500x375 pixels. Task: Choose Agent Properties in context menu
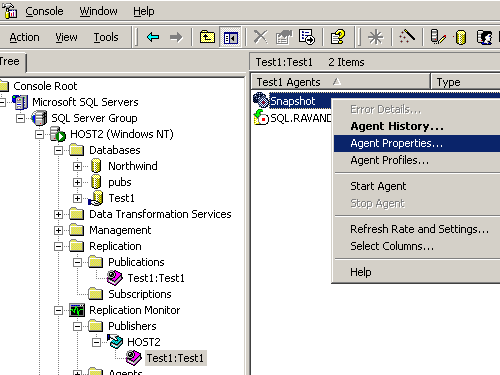click(417, 143)
